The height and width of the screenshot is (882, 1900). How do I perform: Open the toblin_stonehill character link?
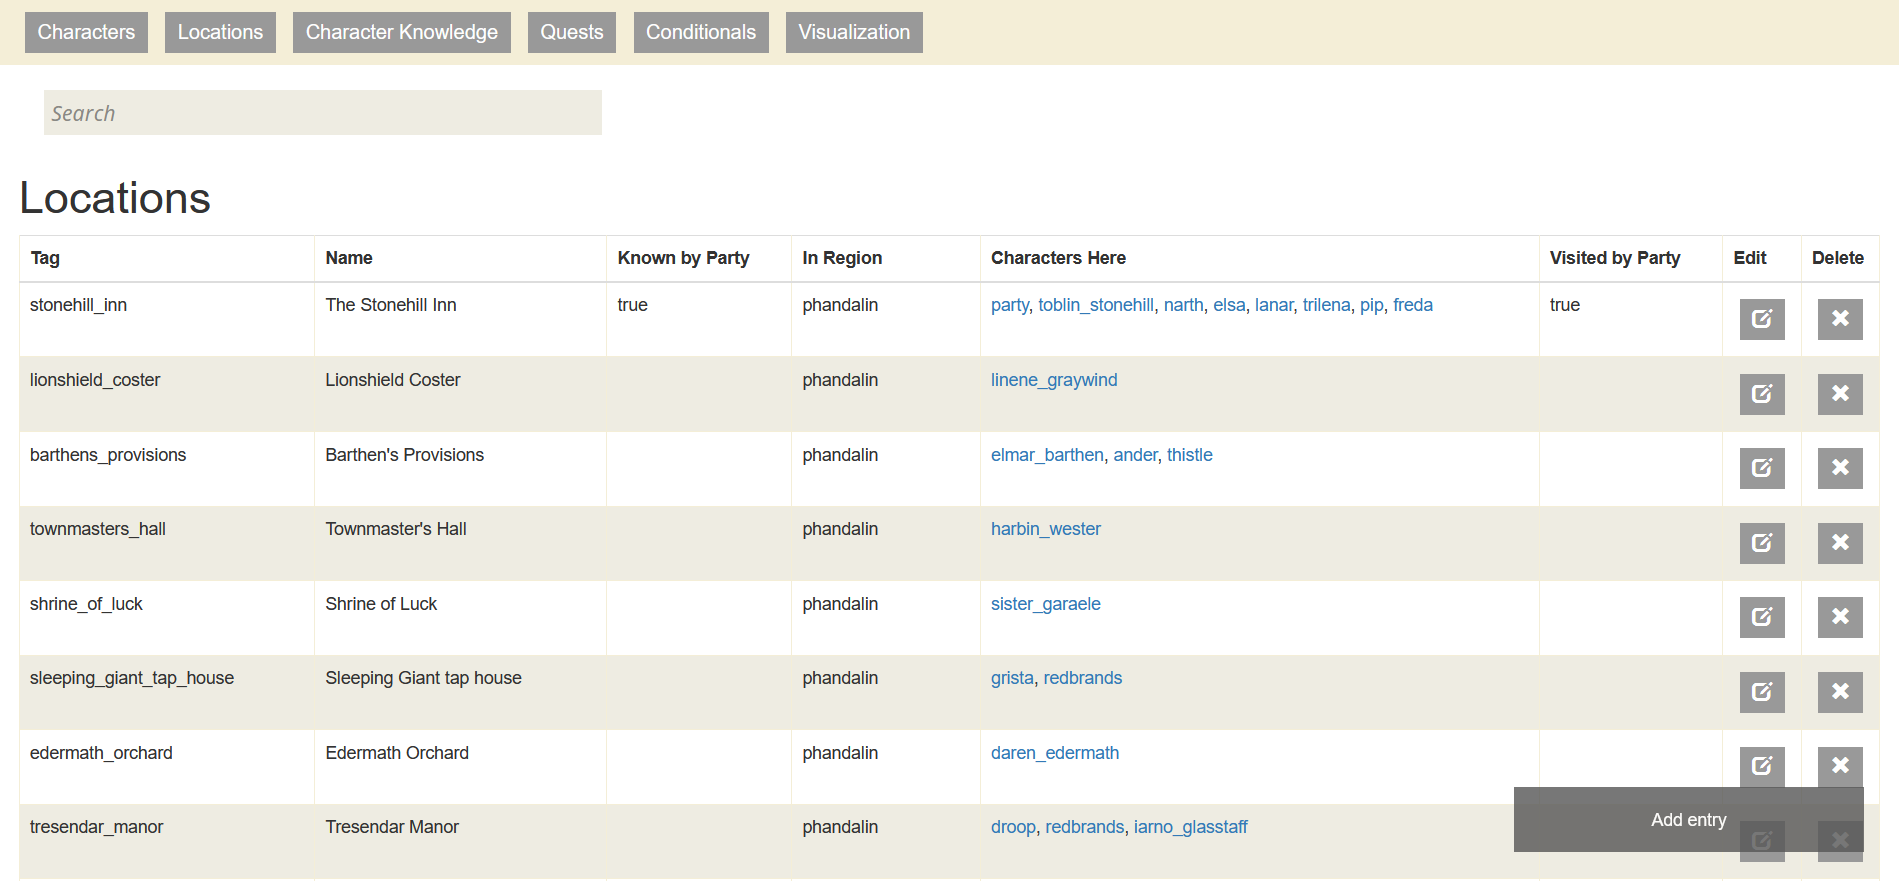[1096, 305]
